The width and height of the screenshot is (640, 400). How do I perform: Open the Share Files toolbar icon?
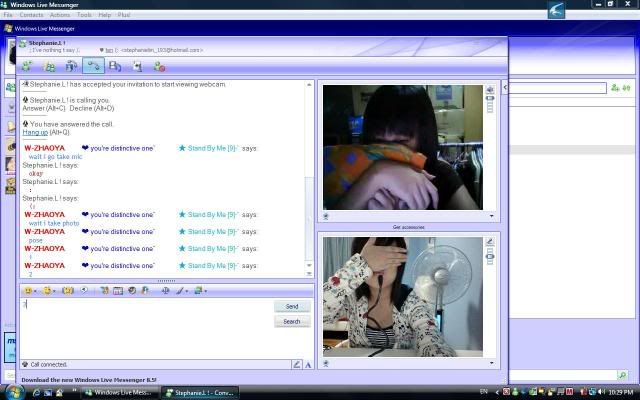49,66
